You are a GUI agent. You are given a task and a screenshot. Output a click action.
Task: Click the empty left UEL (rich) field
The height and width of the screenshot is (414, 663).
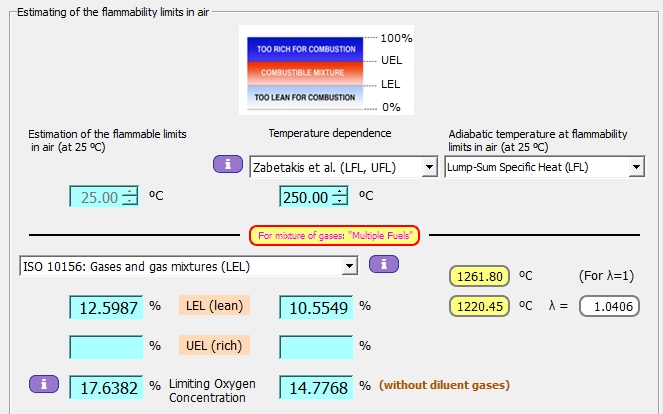106,345
